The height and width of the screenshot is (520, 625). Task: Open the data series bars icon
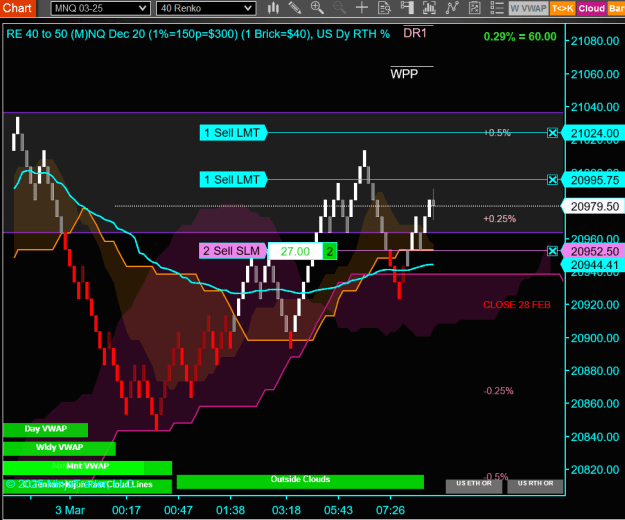pyautogui.click(x=429, y=8)
